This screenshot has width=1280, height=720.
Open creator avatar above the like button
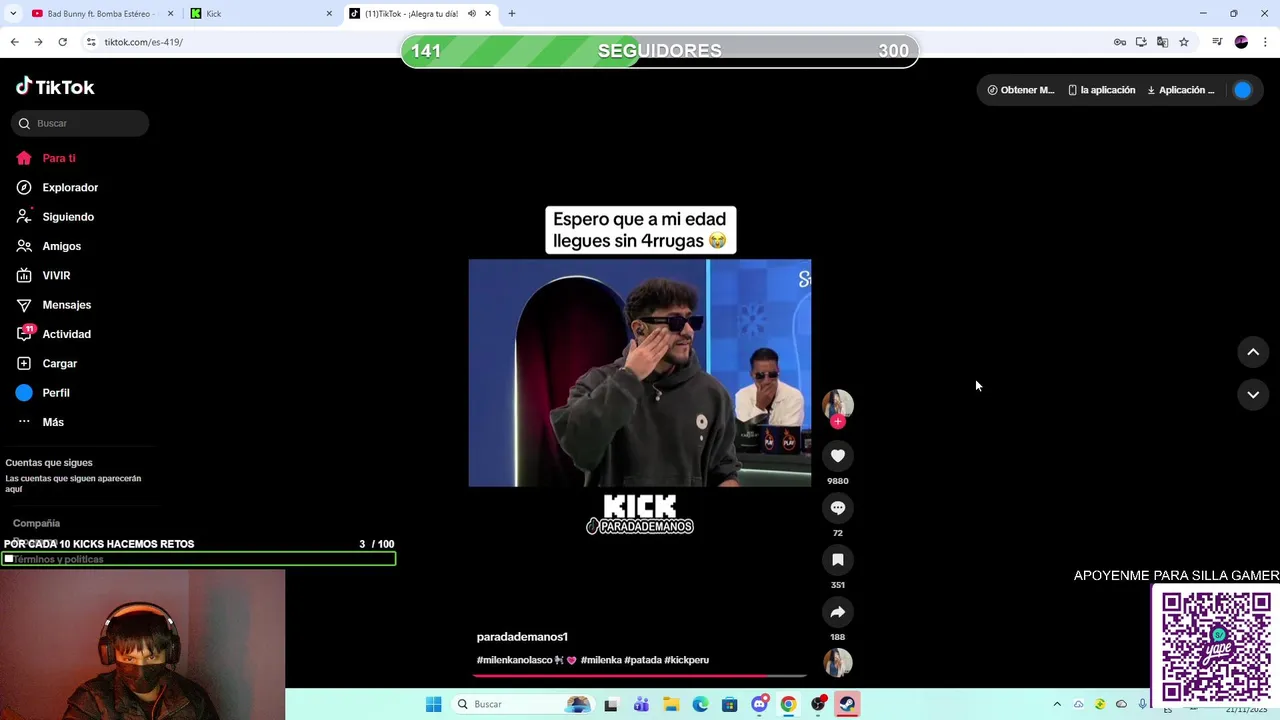[x=838, y=404]
